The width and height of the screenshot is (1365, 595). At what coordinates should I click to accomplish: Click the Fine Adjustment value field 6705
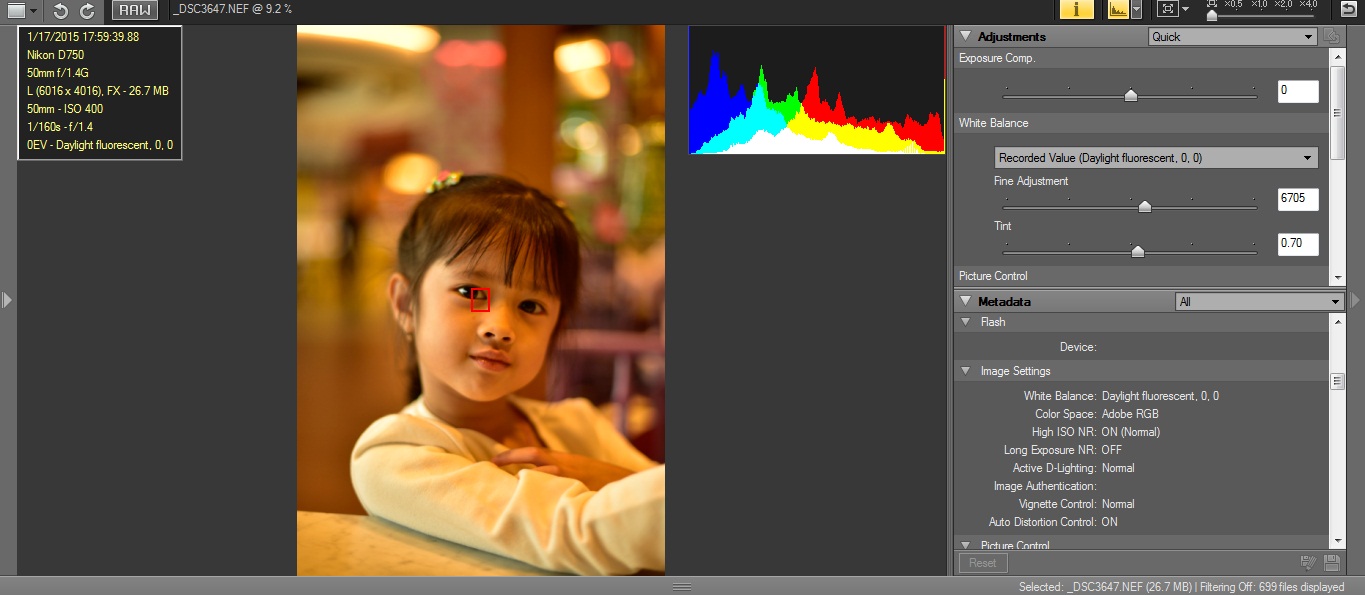(x=1297, y=200)
